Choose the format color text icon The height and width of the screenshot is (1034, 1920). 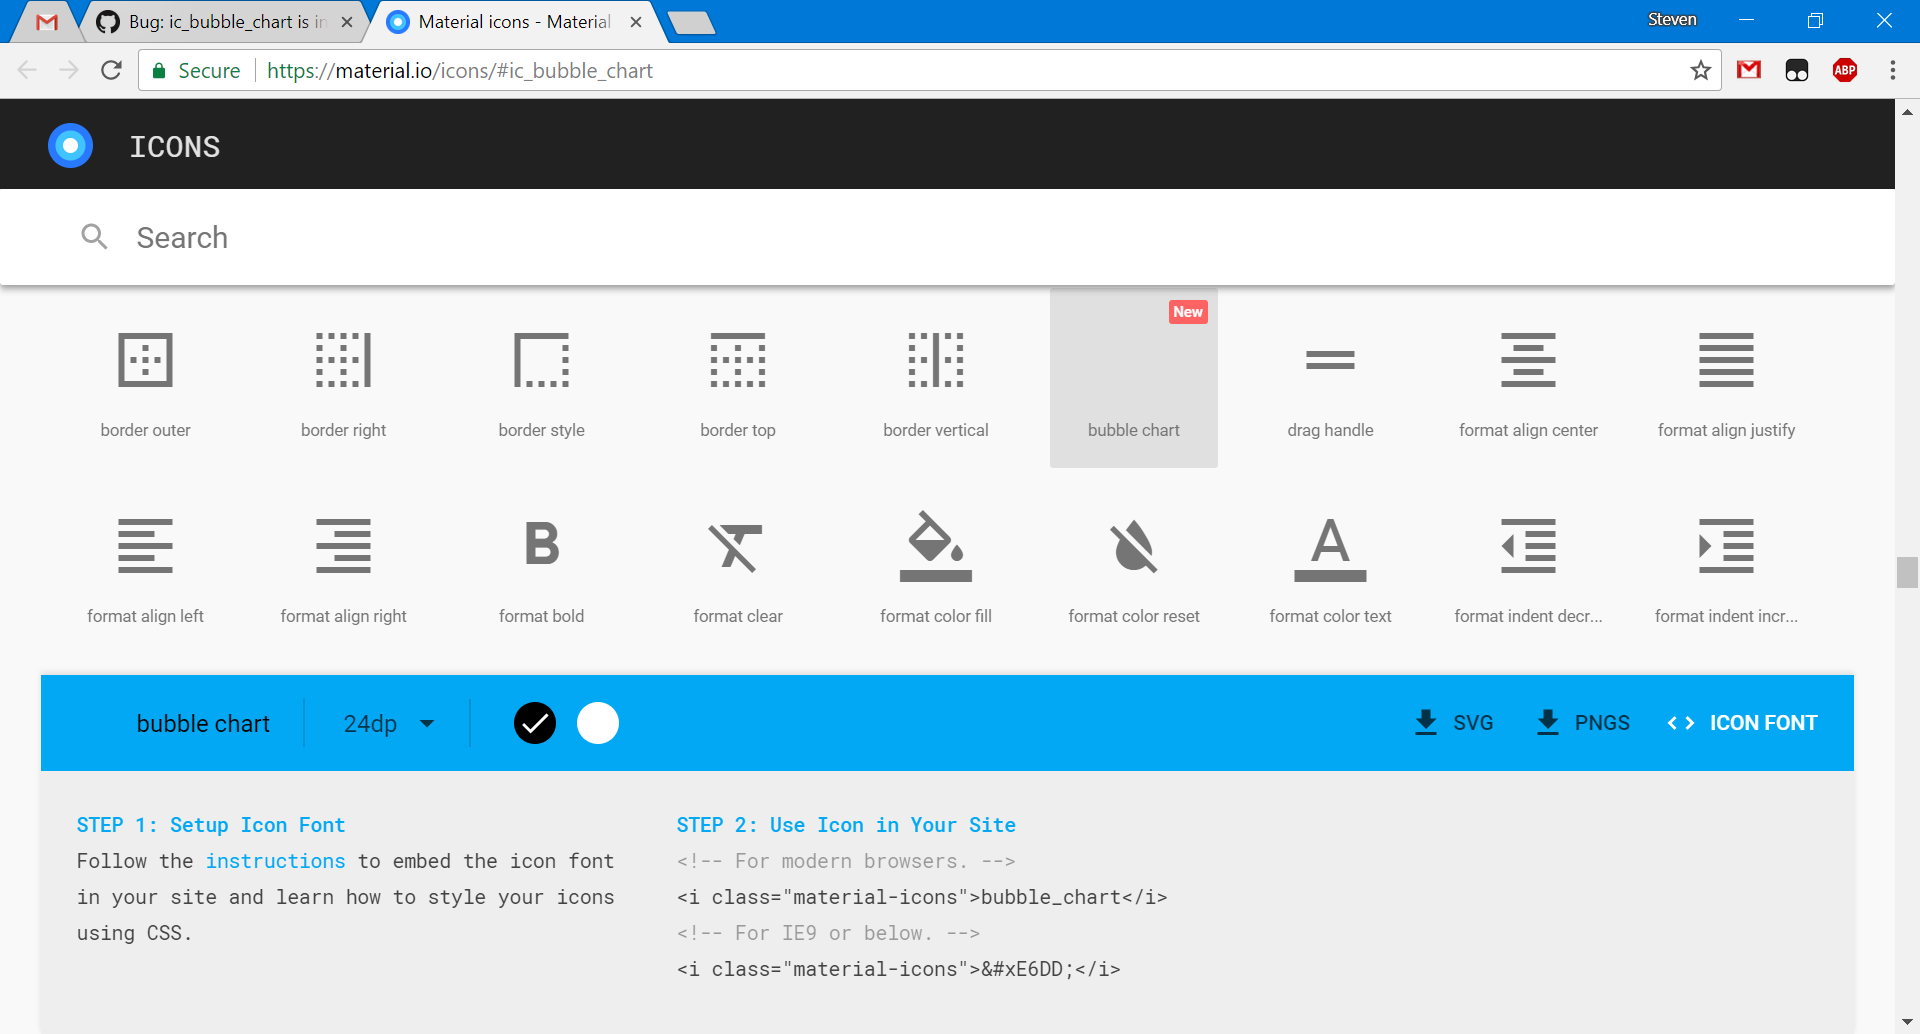(1331, 549)
